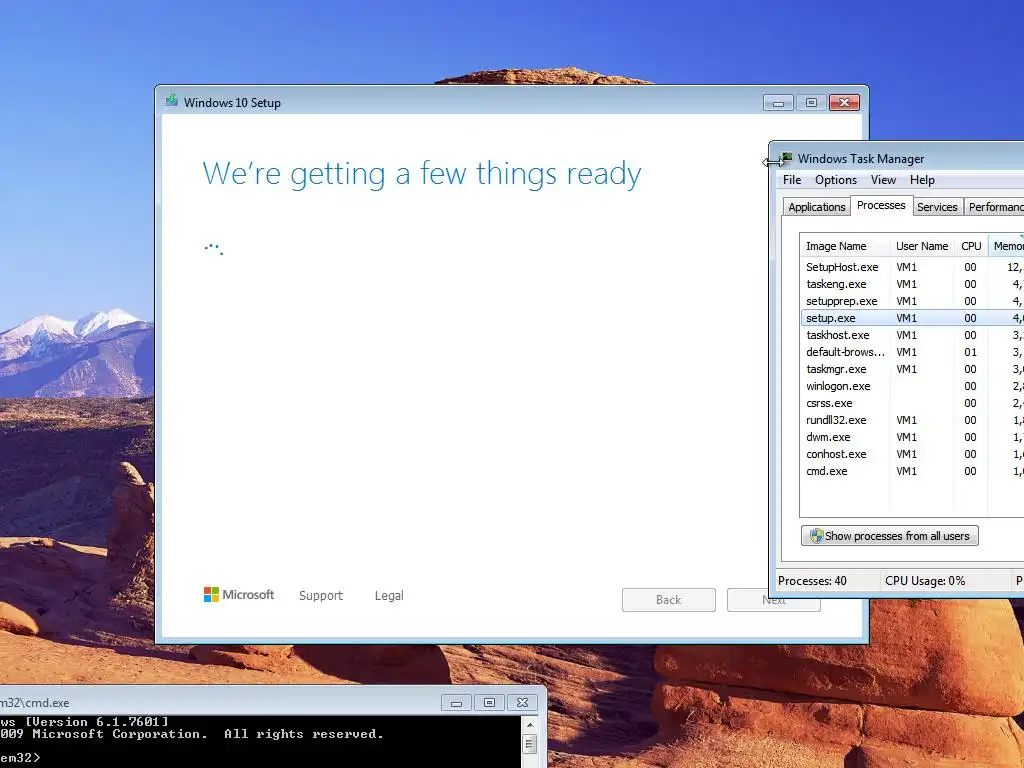Minimize the cmd.exe window

[456, 703]
